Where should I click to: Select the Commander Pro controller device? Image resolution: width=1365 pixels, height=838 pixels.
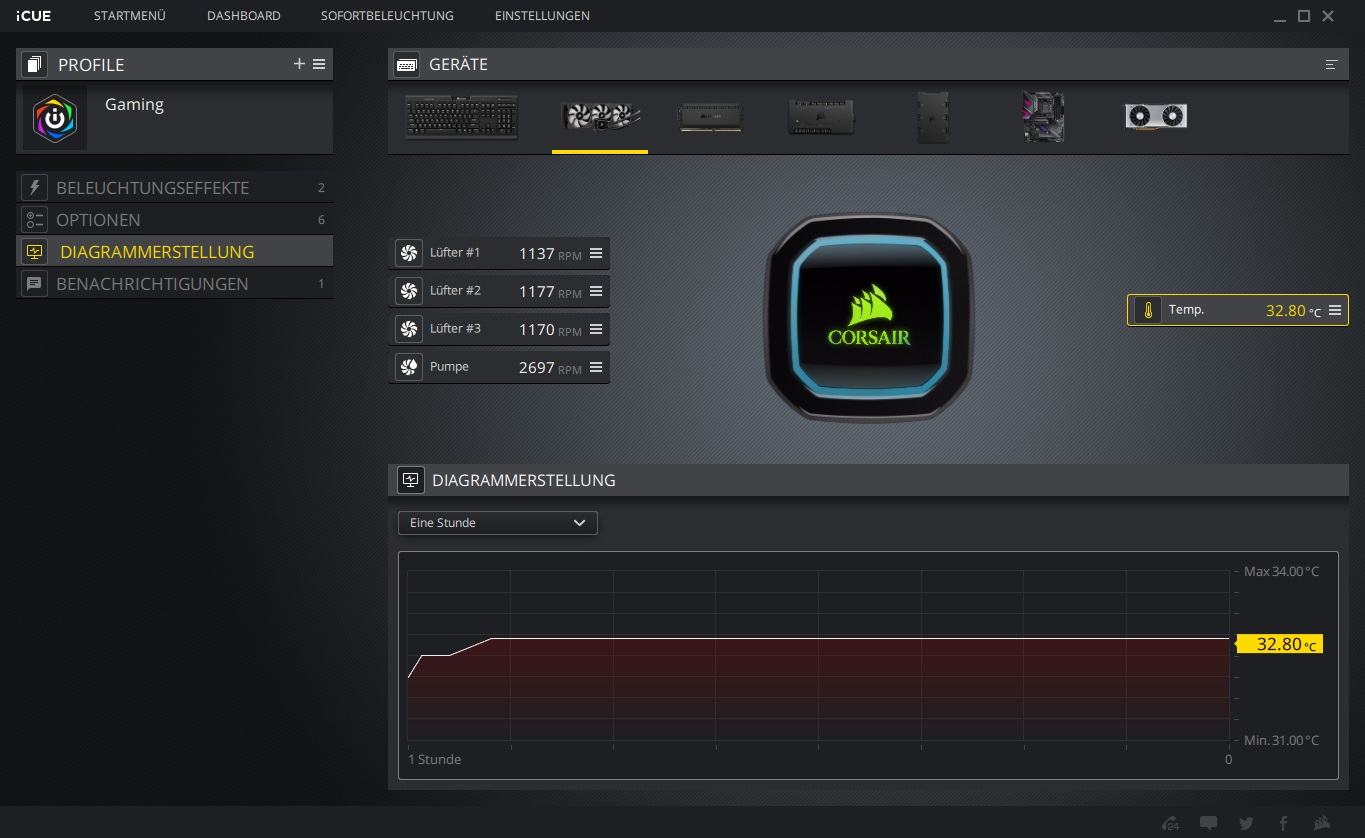coord(821,117)
